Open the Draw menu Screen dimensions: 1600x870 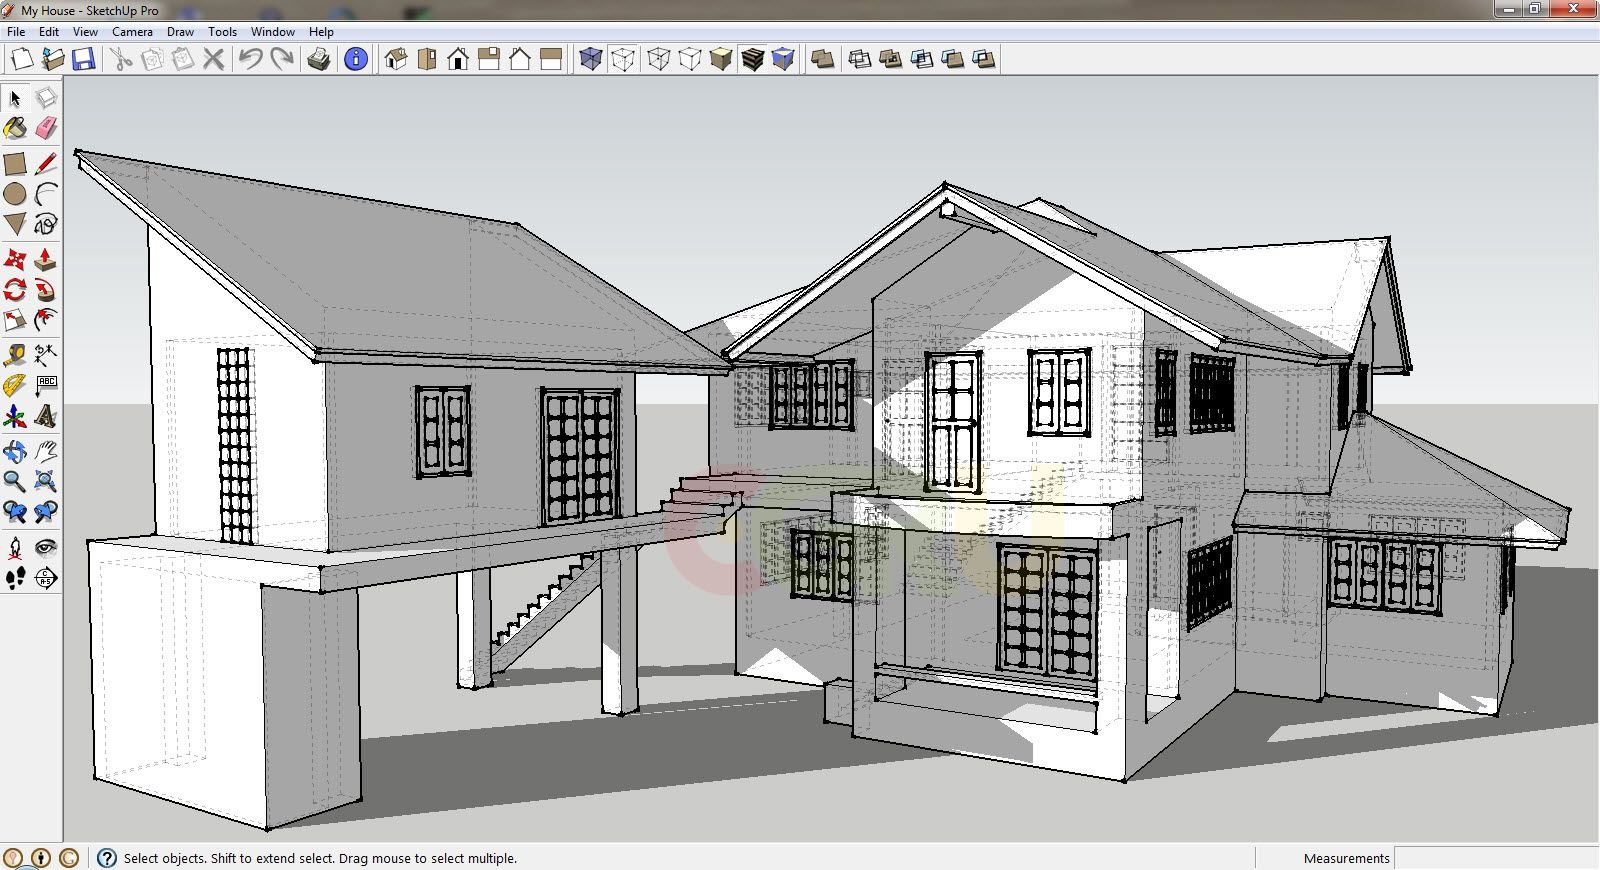180,31
